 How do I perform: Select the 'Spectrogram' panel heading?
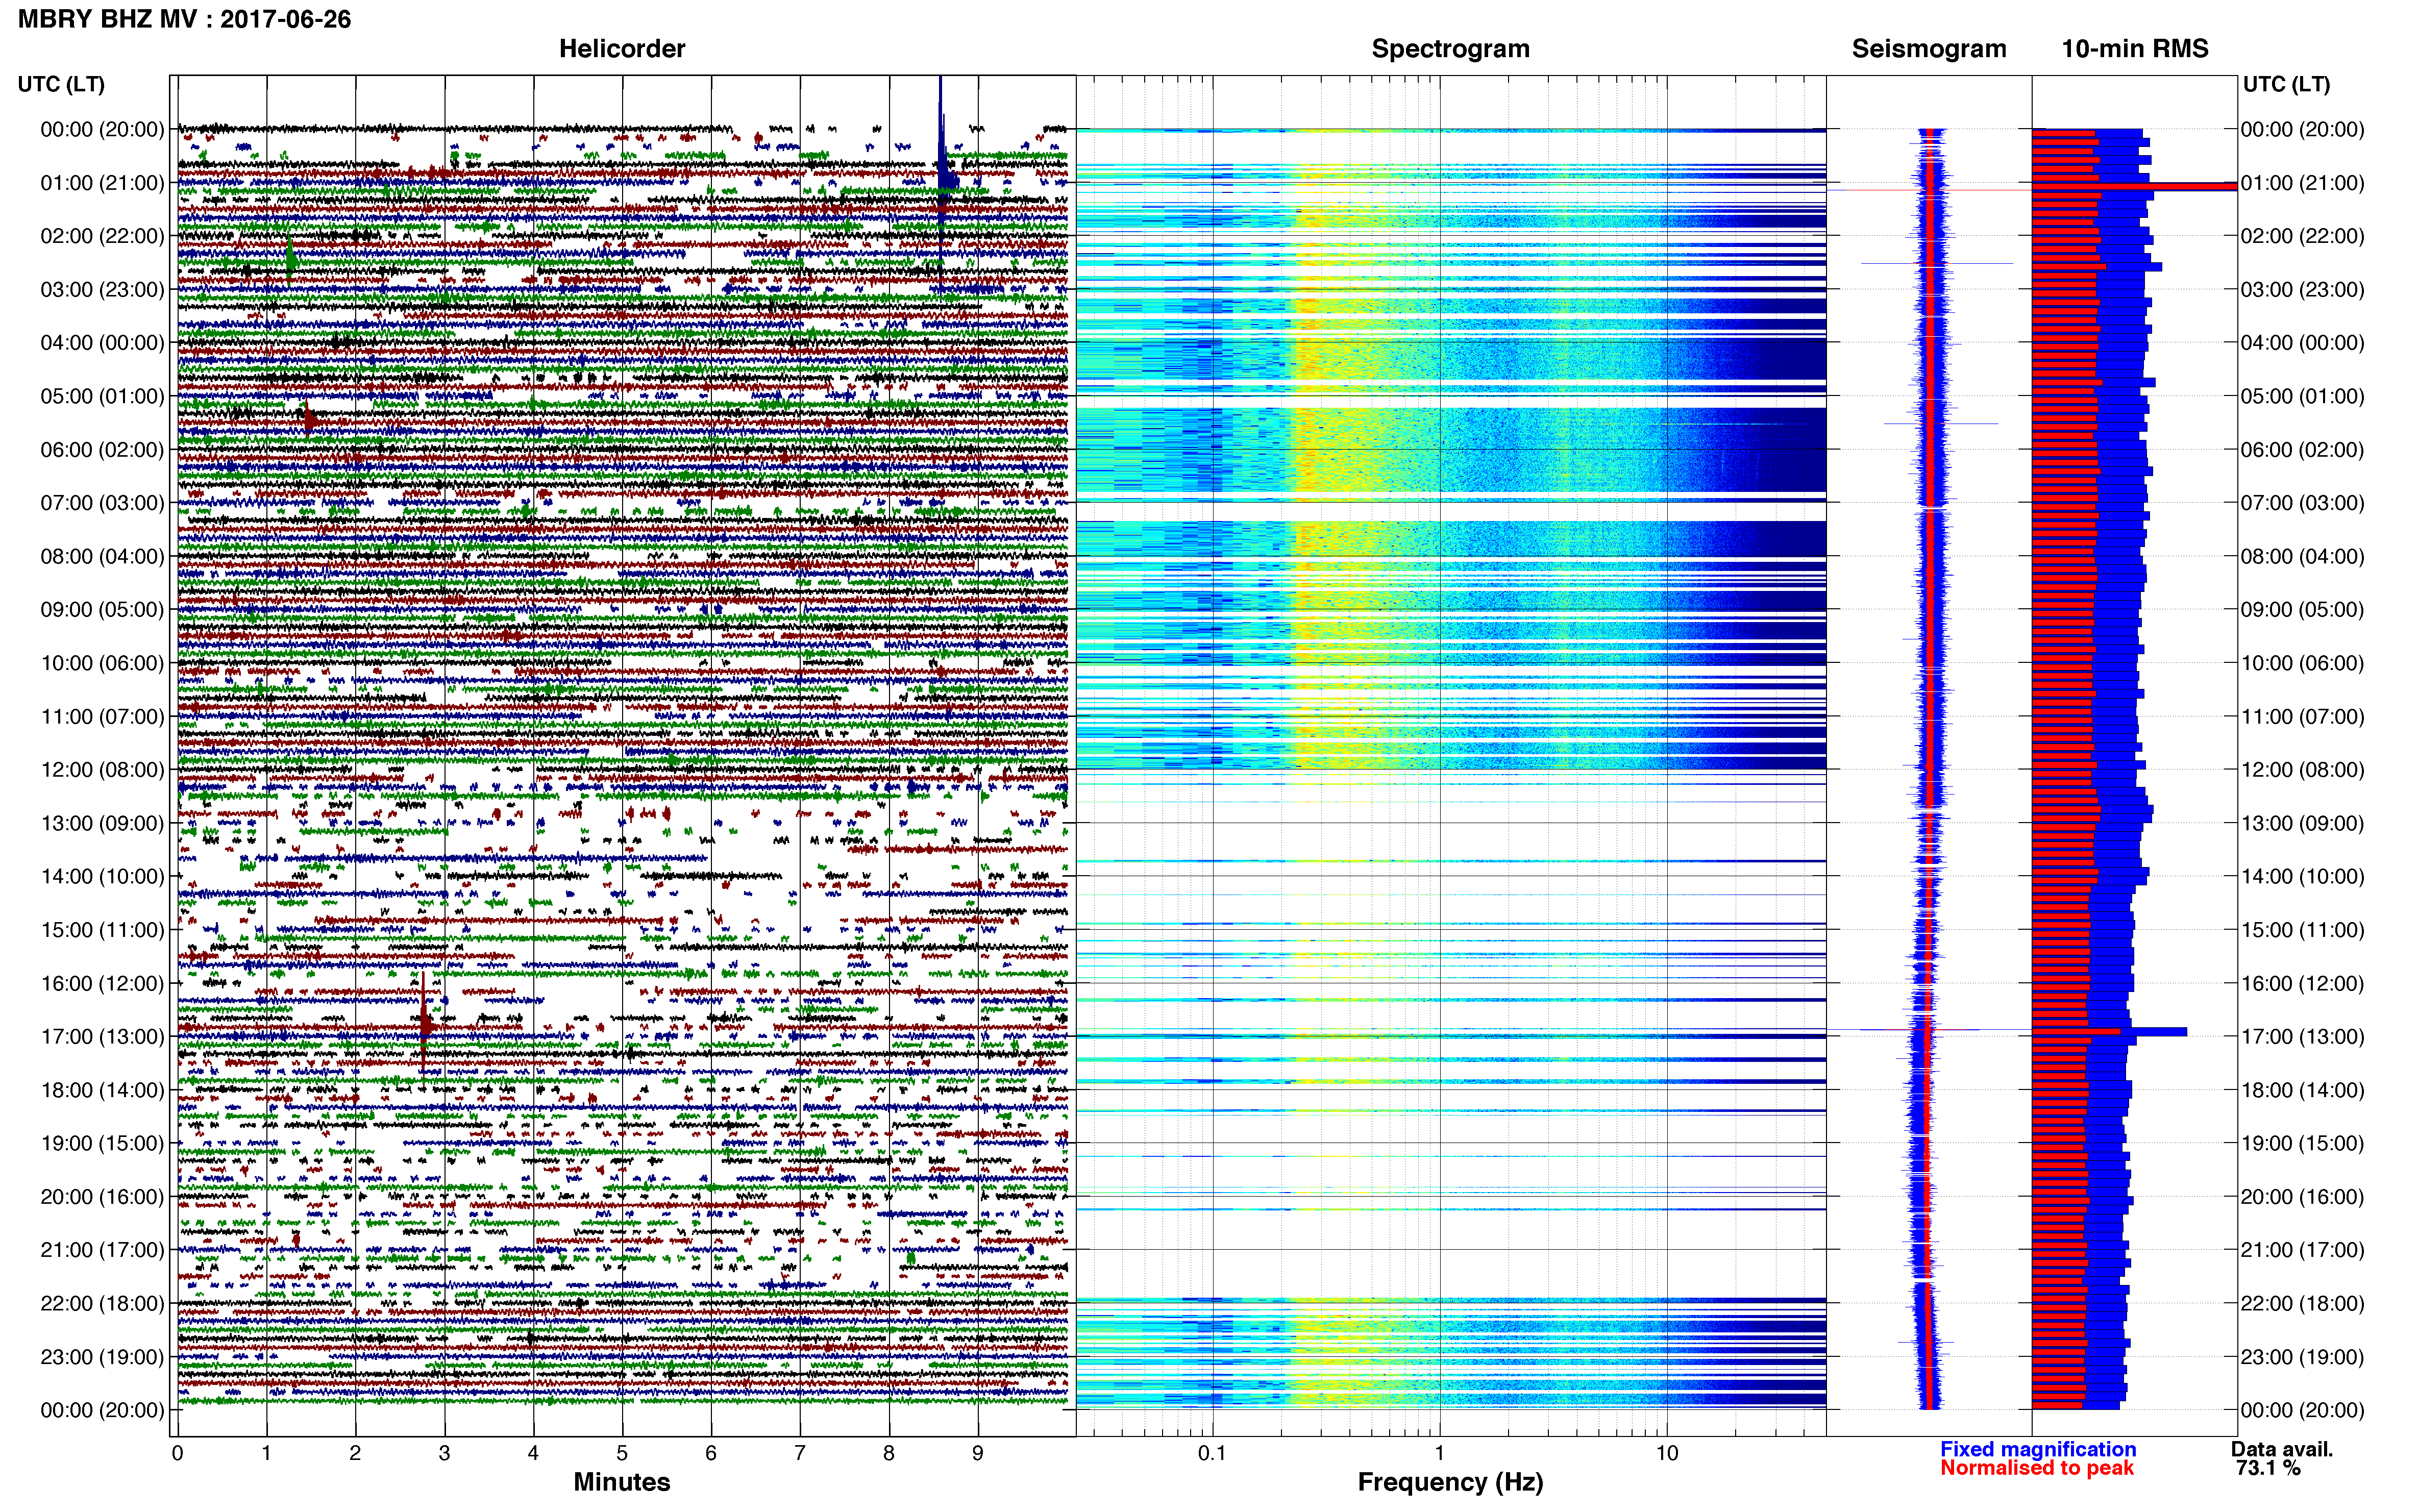[x=1450, y=48]
